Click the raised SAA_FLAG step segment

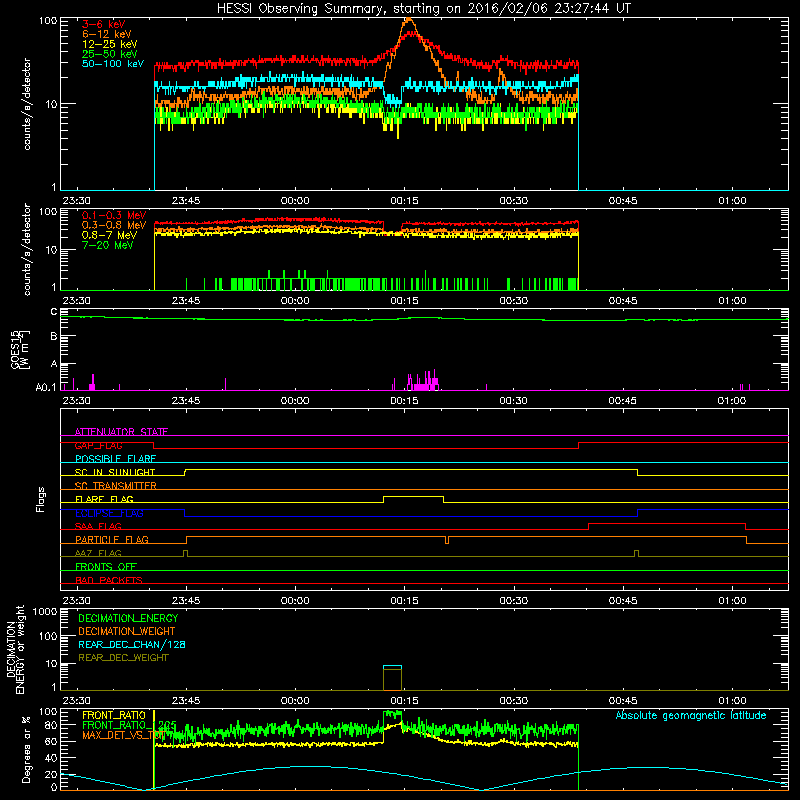(x=667, y=523)
